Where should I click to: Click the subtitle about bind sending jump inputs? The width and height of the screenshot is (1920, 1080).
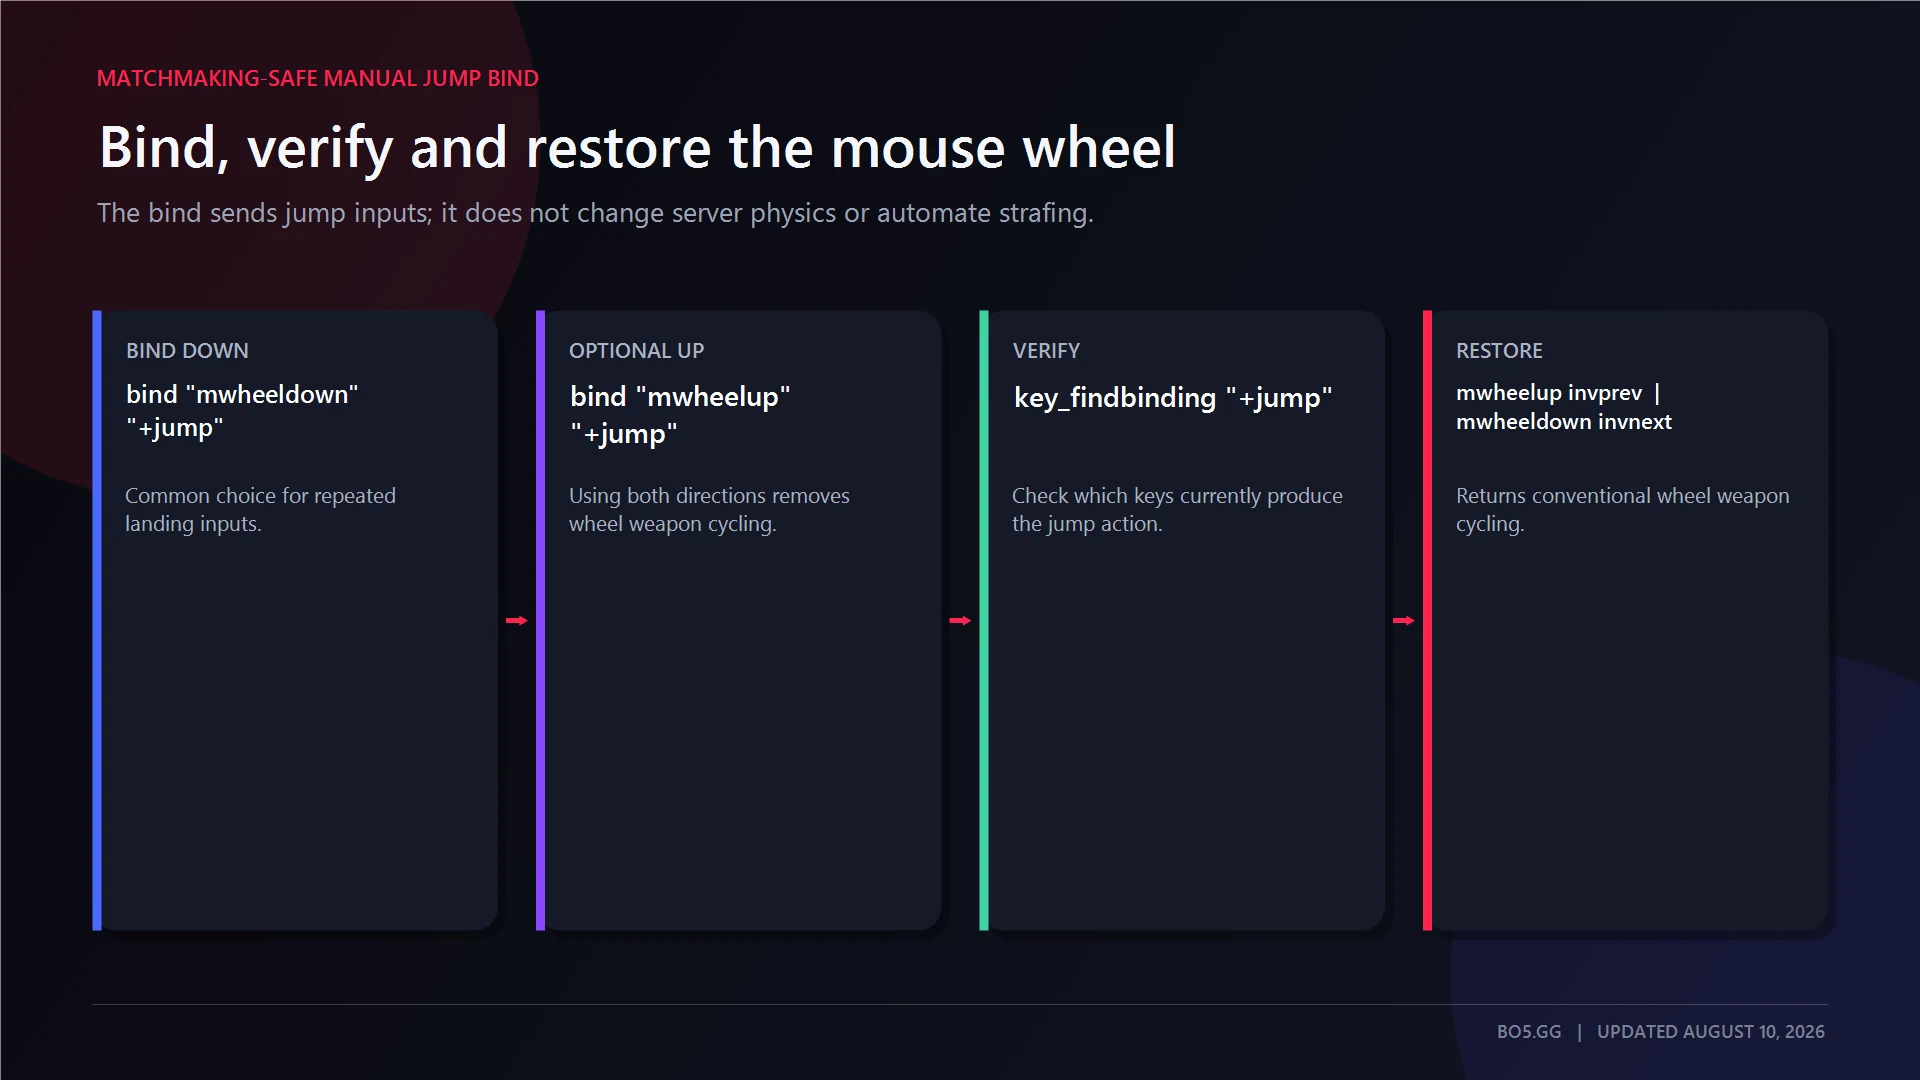click(595, 213)
